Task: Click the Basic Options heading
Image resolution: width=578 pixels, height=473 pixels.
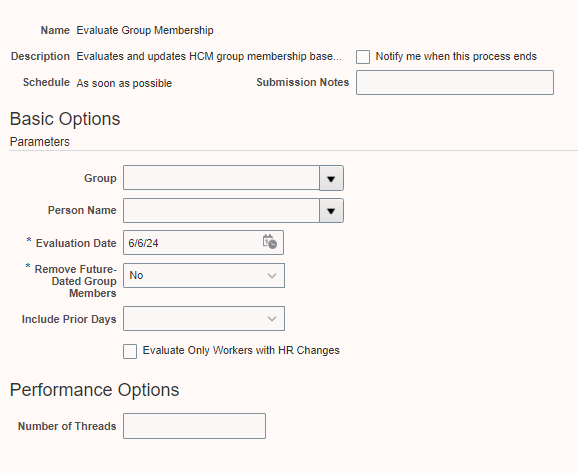Action: pyautogui.click(x=65, y=119)
